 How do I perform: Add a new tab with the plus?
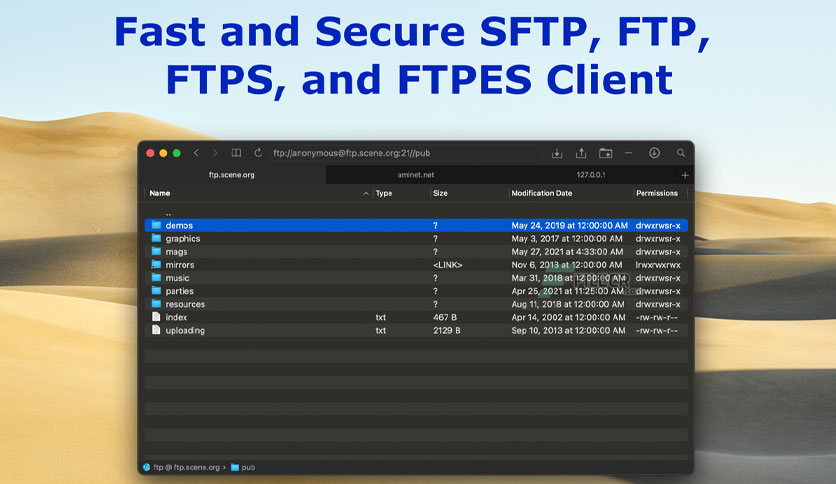(685, 175)
